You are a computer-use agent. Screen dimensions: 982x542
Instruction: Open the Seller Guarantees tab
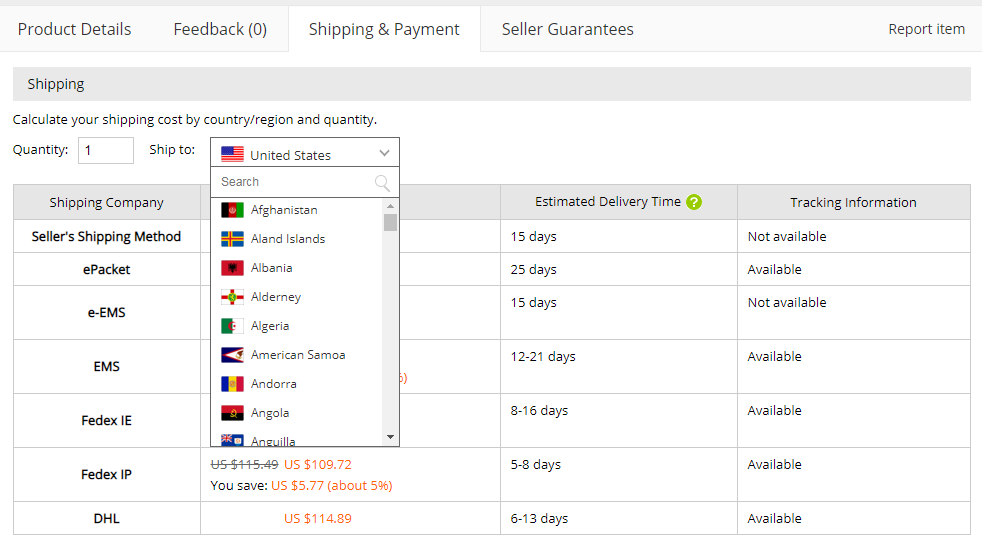[567, 29]
